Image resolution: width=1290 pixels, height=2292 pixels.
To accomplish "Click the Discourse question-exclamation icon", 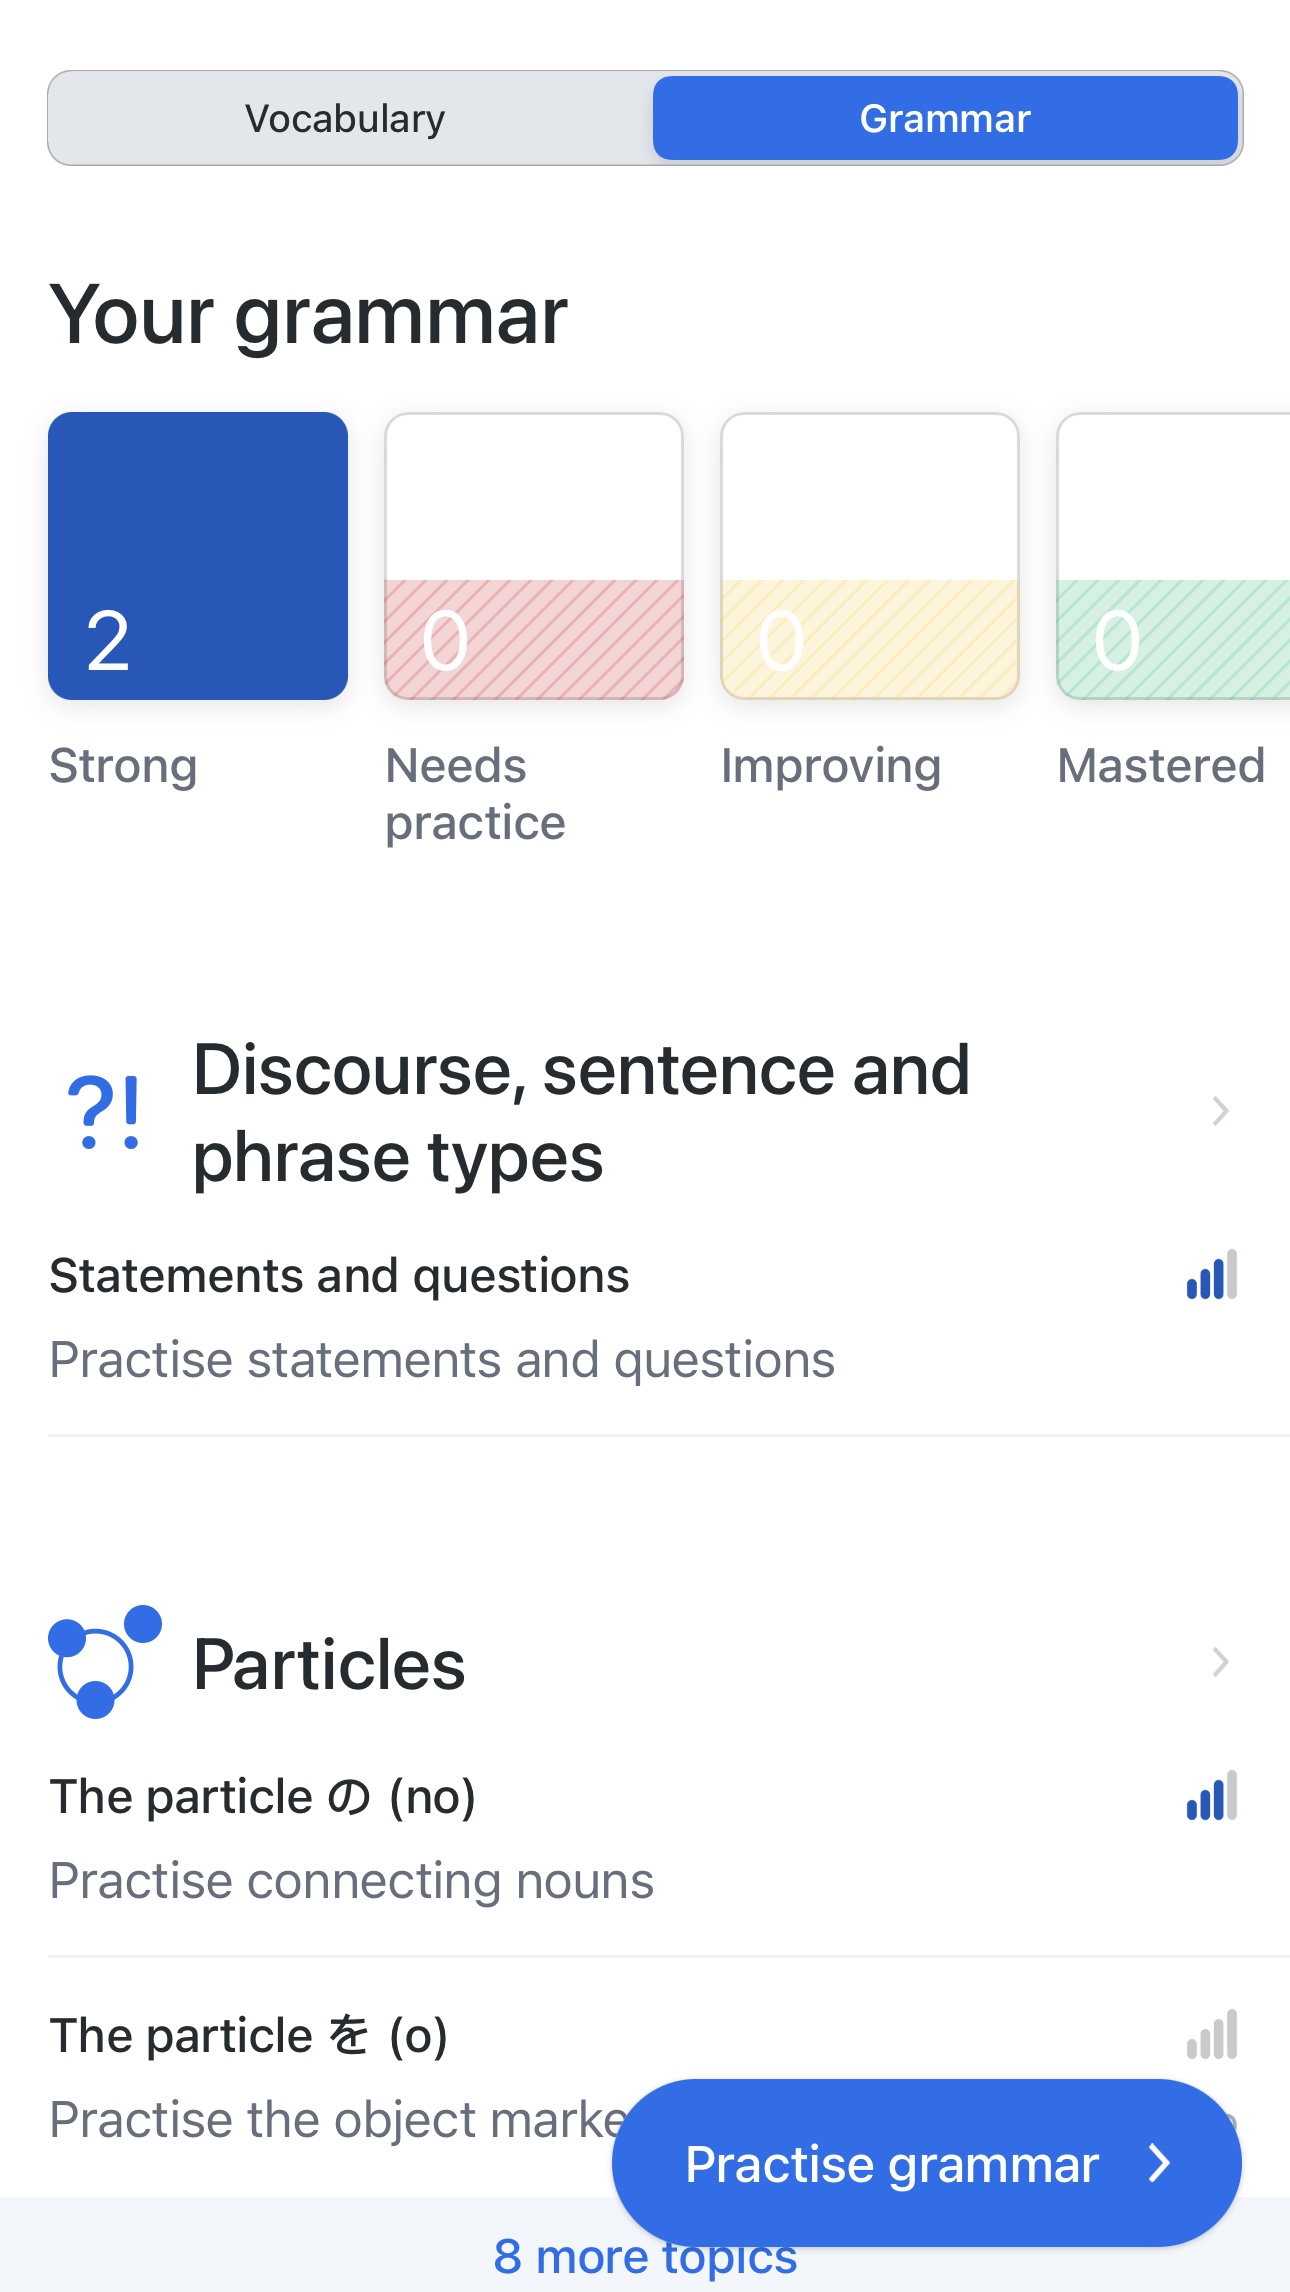I will tap(104, 1112).
